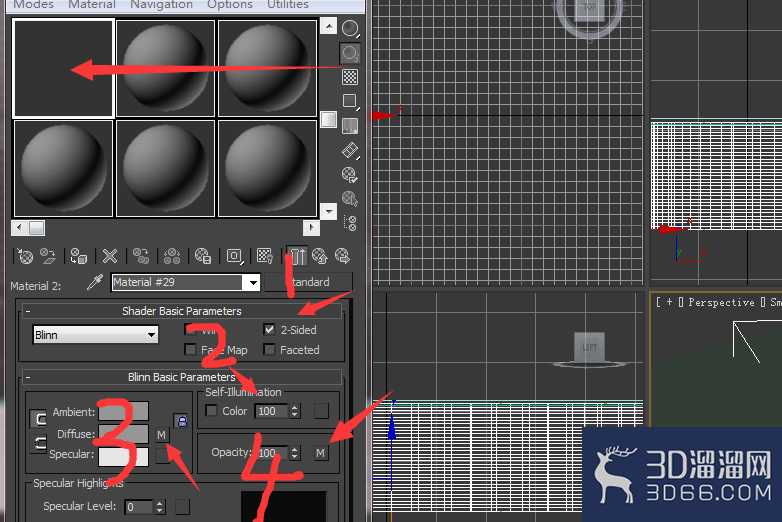Click the Put to Library icon

click(203, 256)
